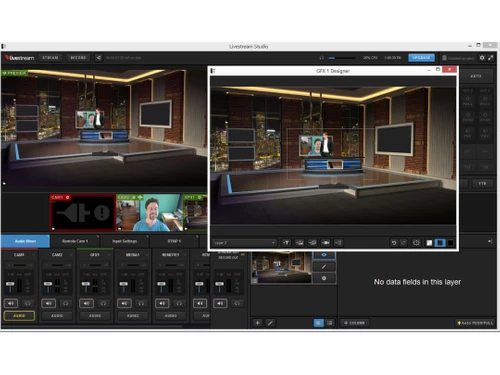Click the pencil edit button beside layer thumbnail
The width and height of the screenshot is (500, 375).
point(324,267)
